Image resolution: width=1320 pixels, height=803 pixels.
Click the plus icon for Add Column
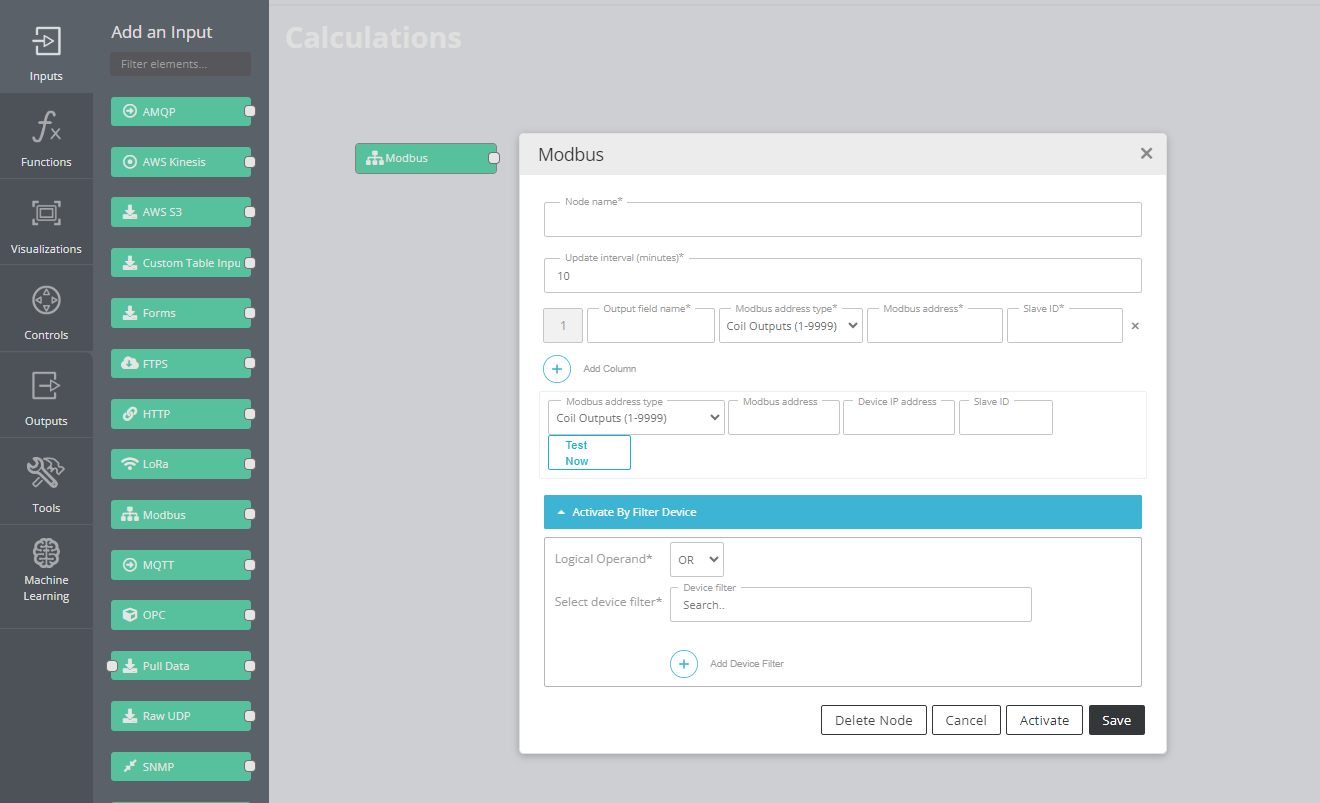pyautogui.click(x=557, y=369)
